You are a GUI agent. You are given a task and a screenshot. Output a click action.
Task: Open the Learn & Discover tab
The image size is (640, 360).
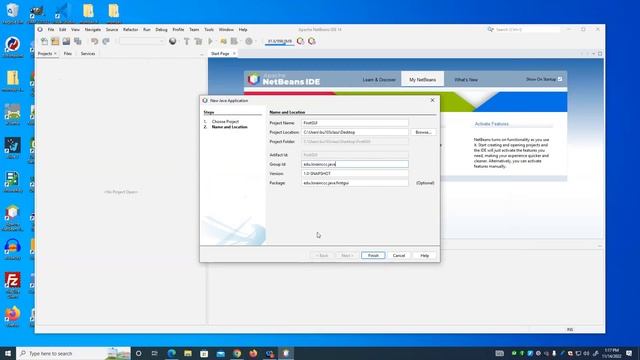click(379, 80)
